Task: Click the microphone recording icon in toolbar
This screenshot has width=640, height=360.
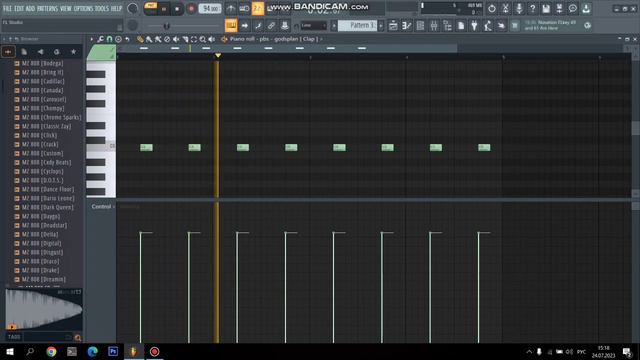Action: pyautogui.click(x=519, y=9)
